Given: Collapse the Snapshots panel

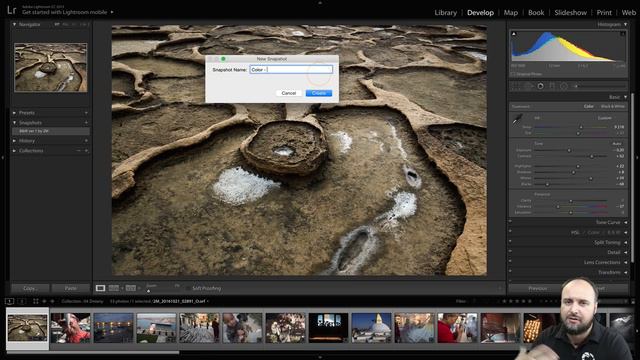Looking at the screenshot, I should coord(14,122).
